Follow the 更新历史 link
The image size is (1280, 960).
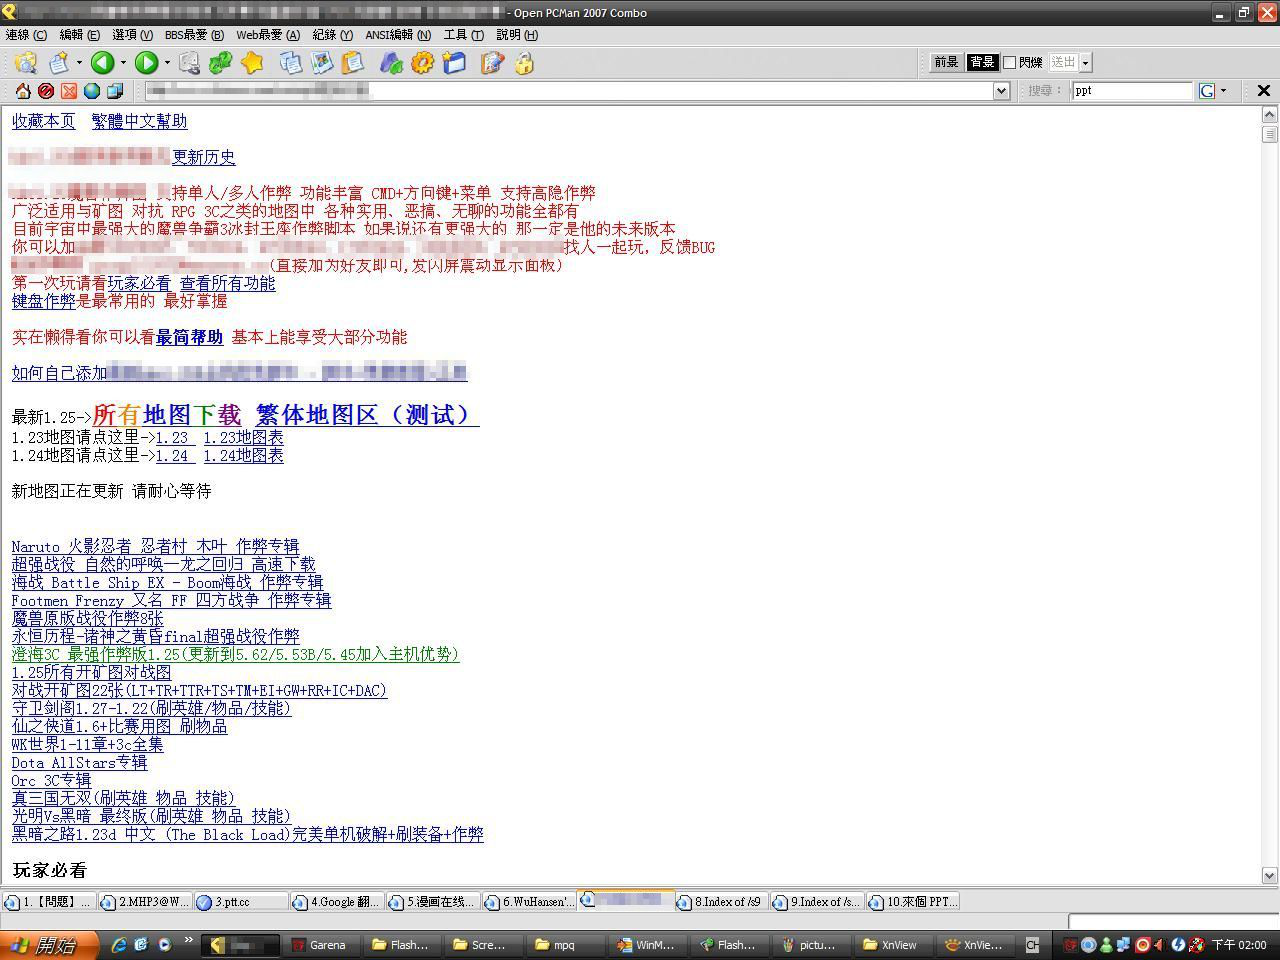(x=204, y=157)
